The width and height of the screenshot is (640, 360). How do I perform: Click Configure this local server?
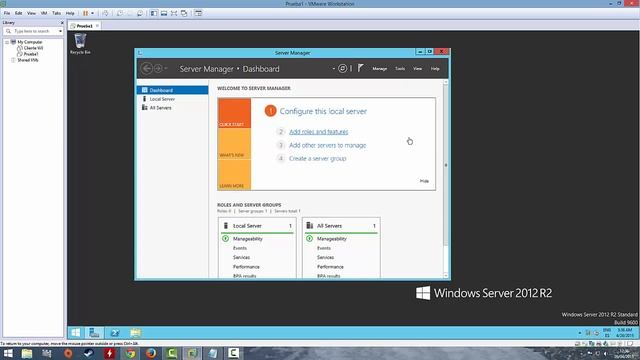pyautogui.click(x=323, y=111)
